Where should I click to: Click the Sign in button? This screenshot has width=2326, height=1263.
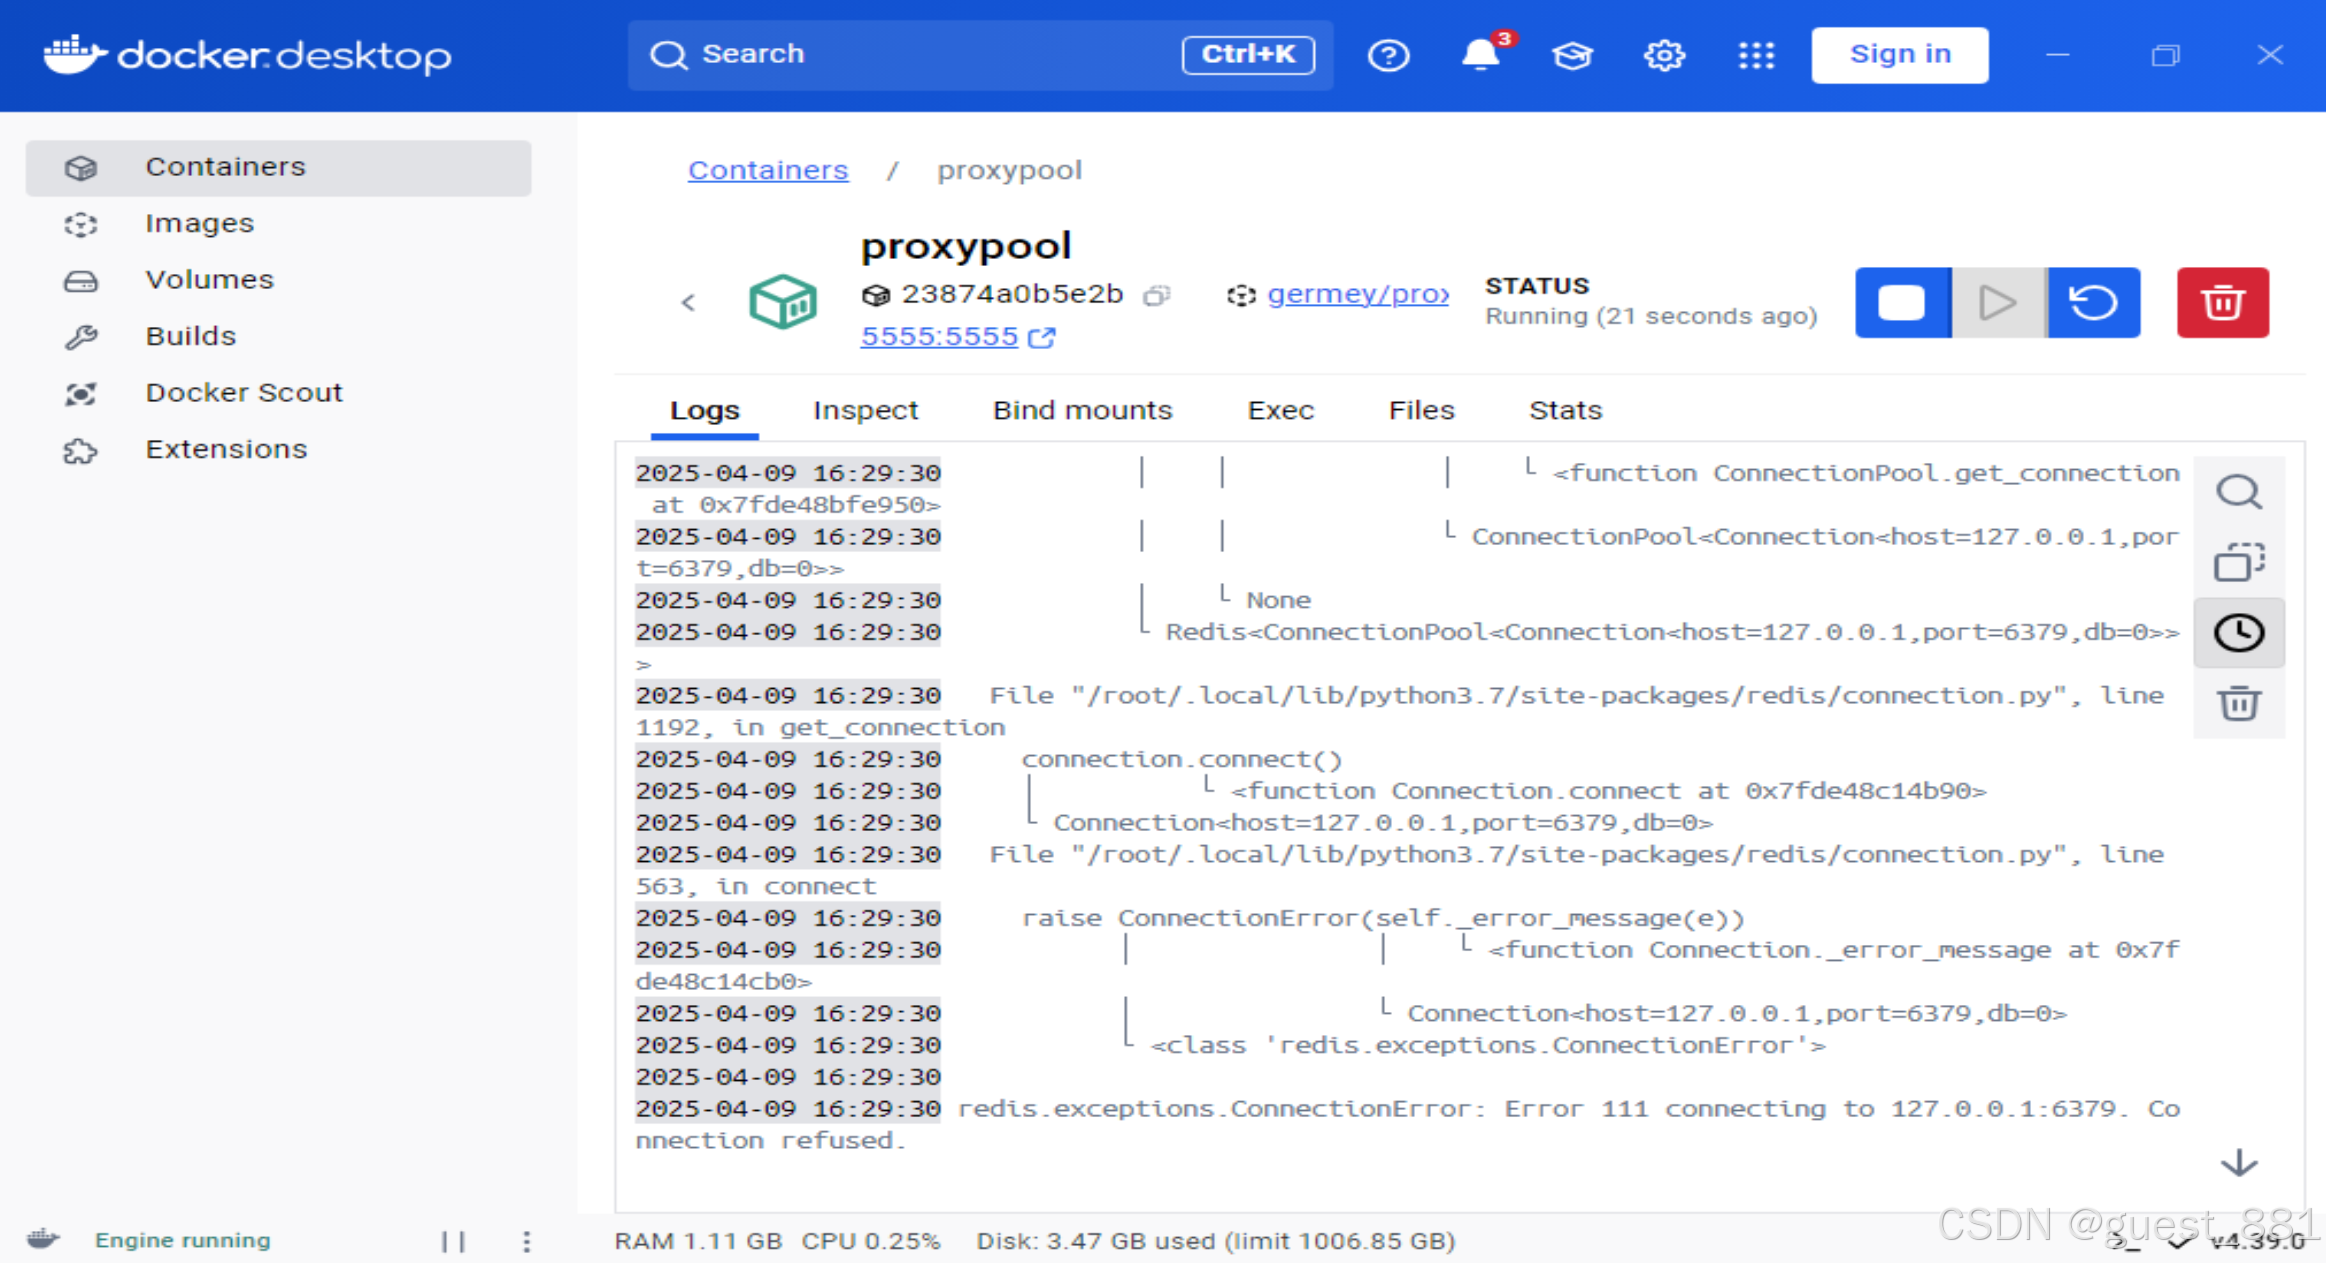(x=1899, y=55)
